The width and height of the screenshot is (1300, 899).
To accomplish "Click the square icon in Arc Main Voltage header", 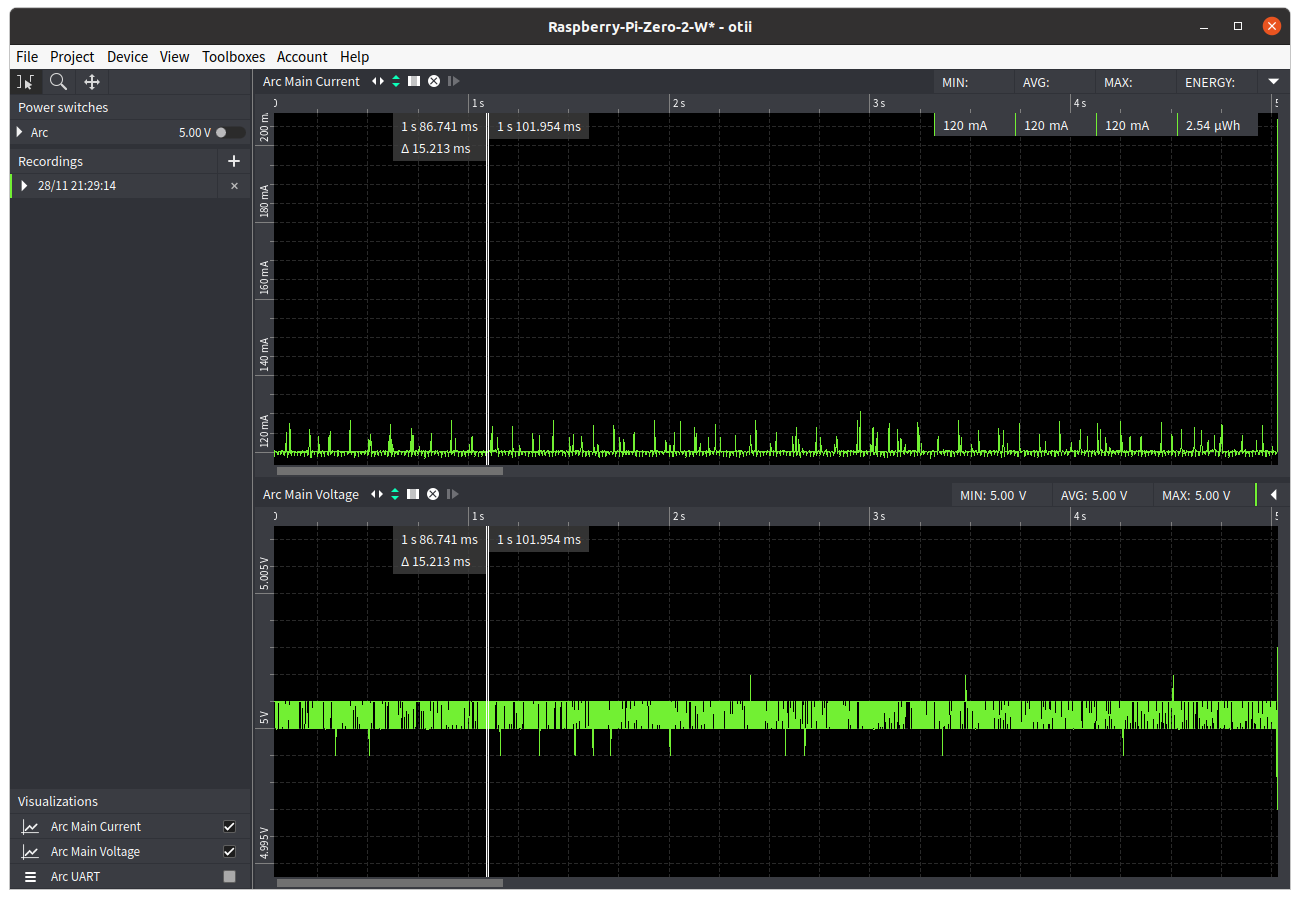I will point(413,494).
